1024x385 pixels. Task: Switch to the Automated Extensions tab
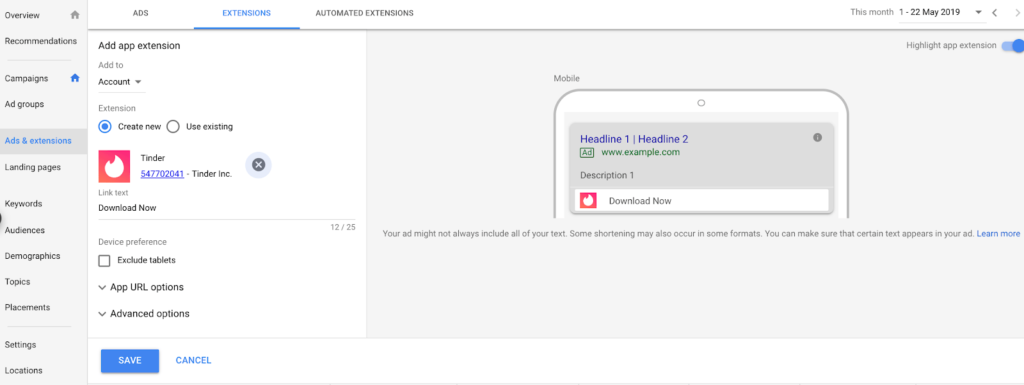click(364, 13)
